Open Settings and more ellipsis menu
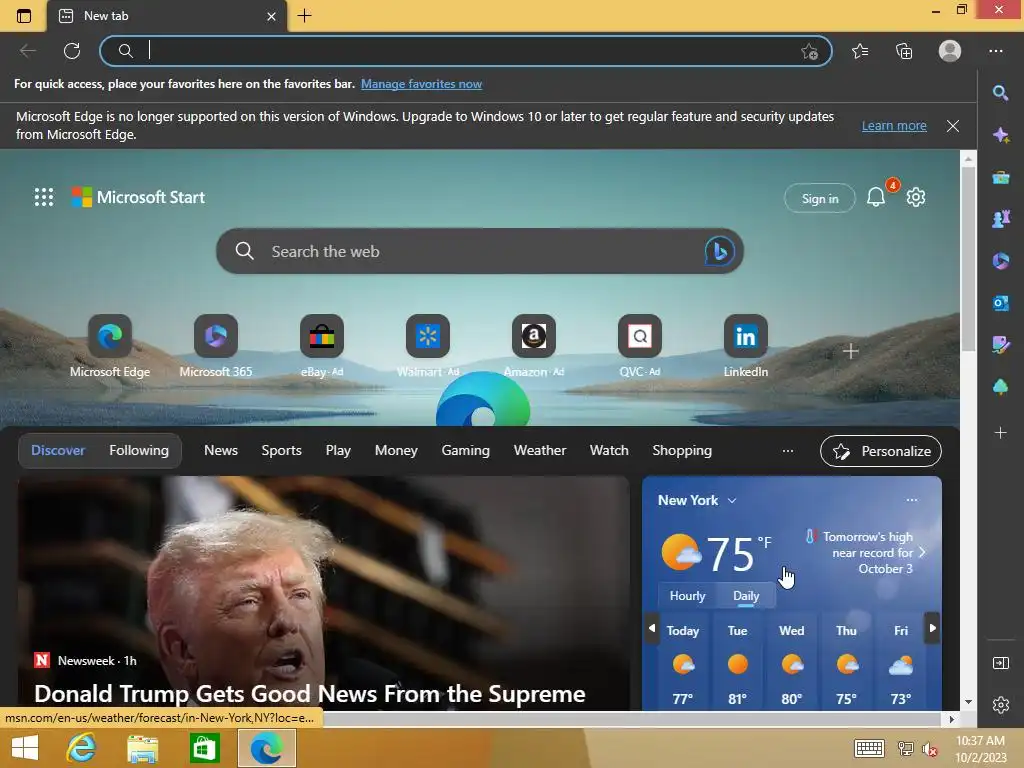The height and width of the screenshot is (768, 1024). coord(995,51)
